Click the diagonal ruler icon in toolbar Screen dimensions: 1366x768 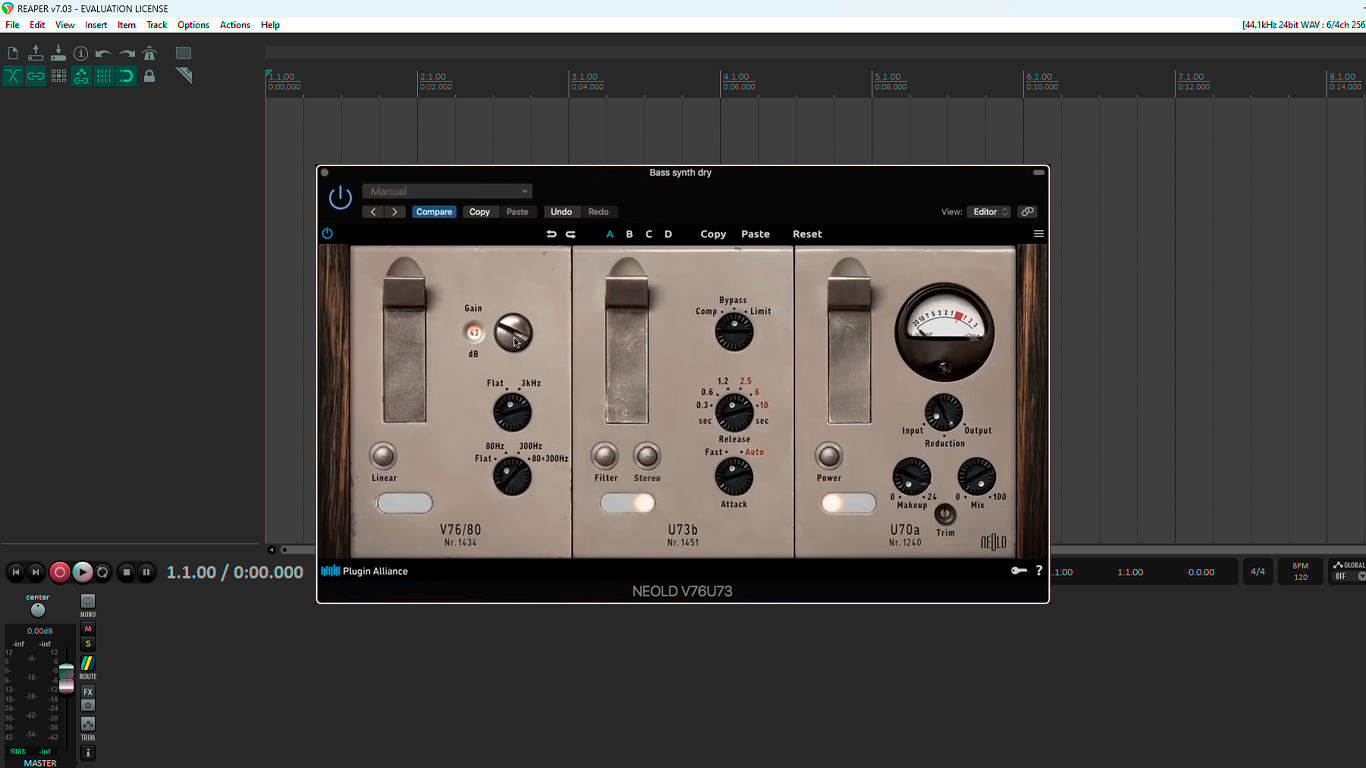point(184,76)
